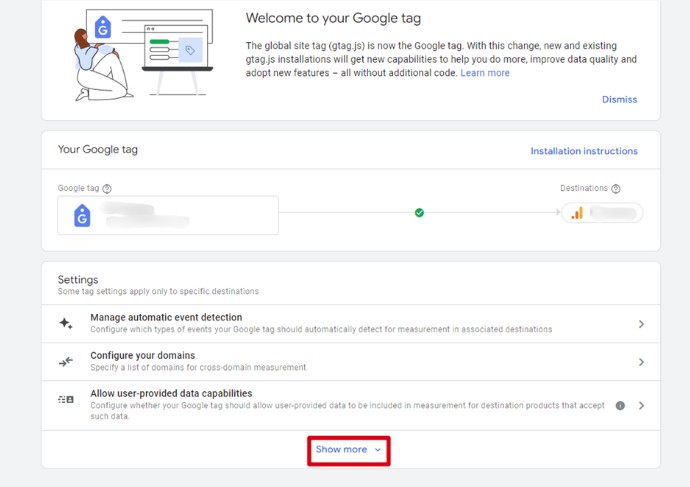690x487 pixels.
Task: Click the Show more button
Action: pos(348,450)
